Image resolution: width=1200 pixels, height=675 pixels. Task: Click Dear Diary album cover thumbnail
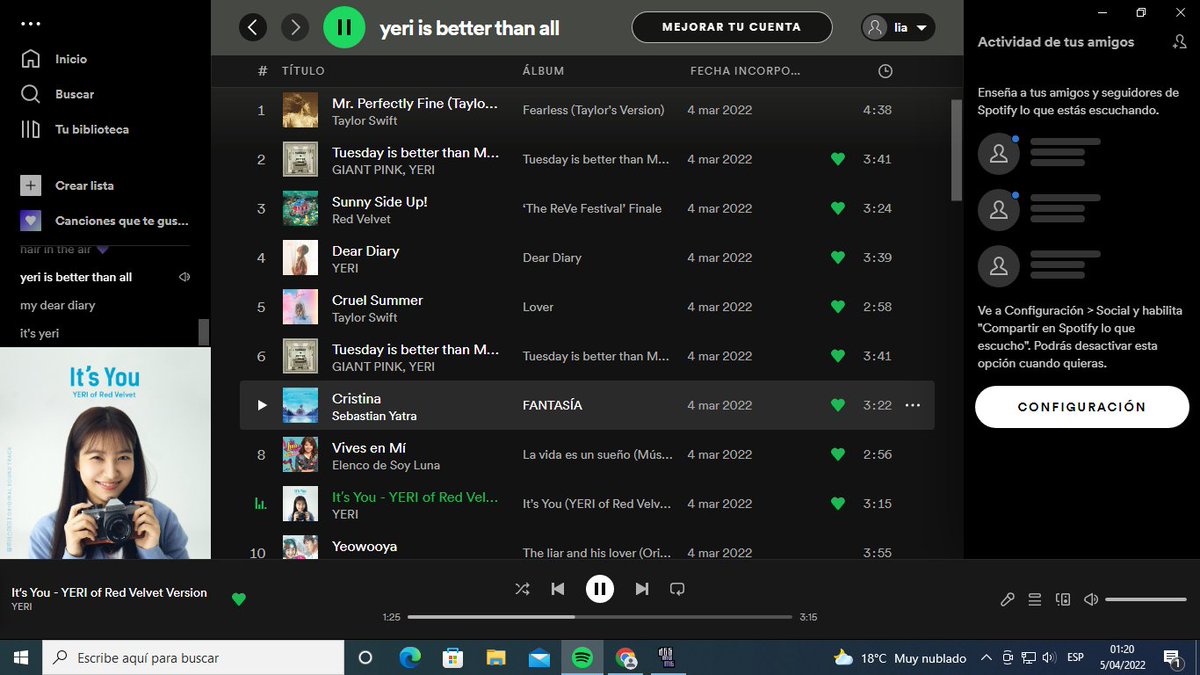[x=300, y=257]
